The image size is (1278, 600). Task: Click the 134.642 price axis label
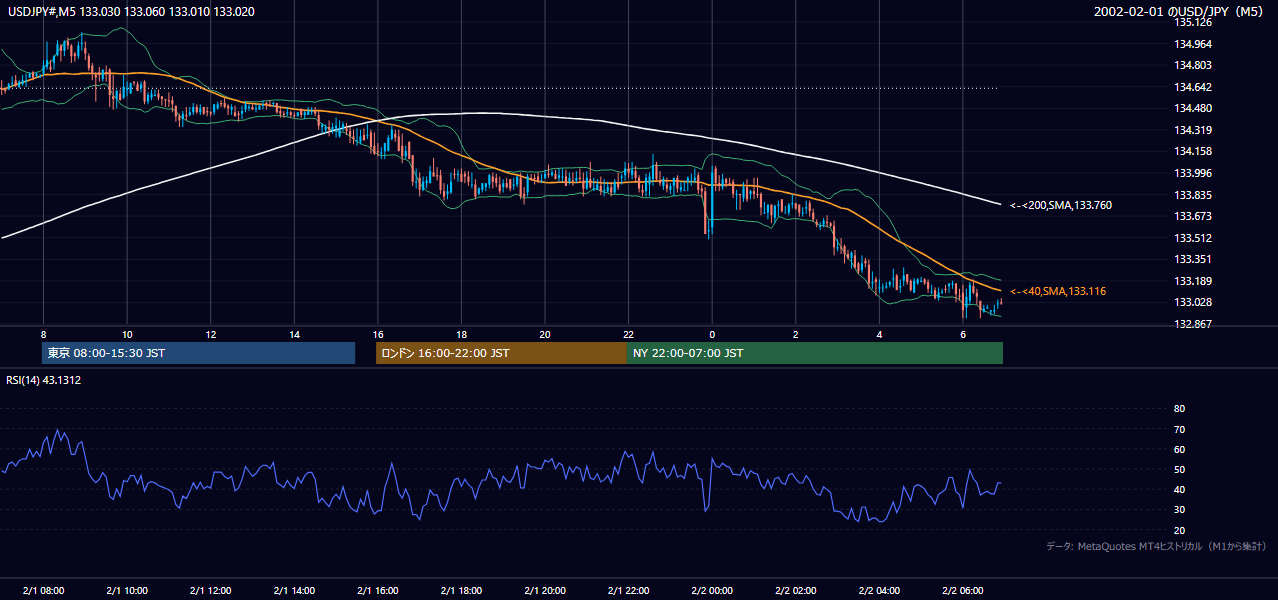click(x=1193, y=87)
